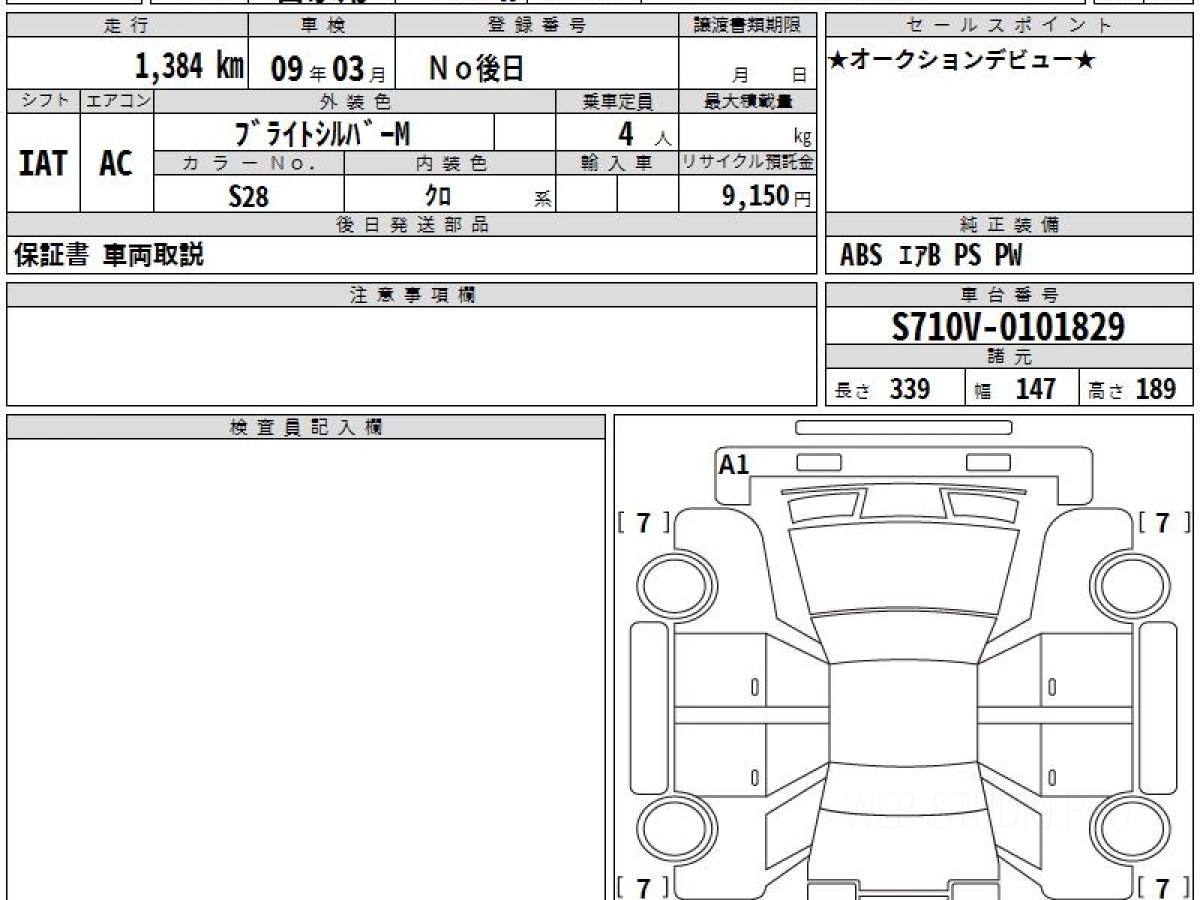The image size is (1200, 900).
Task: Click the chassis number S710V-0101829
Action: (x=1008, y=327)
